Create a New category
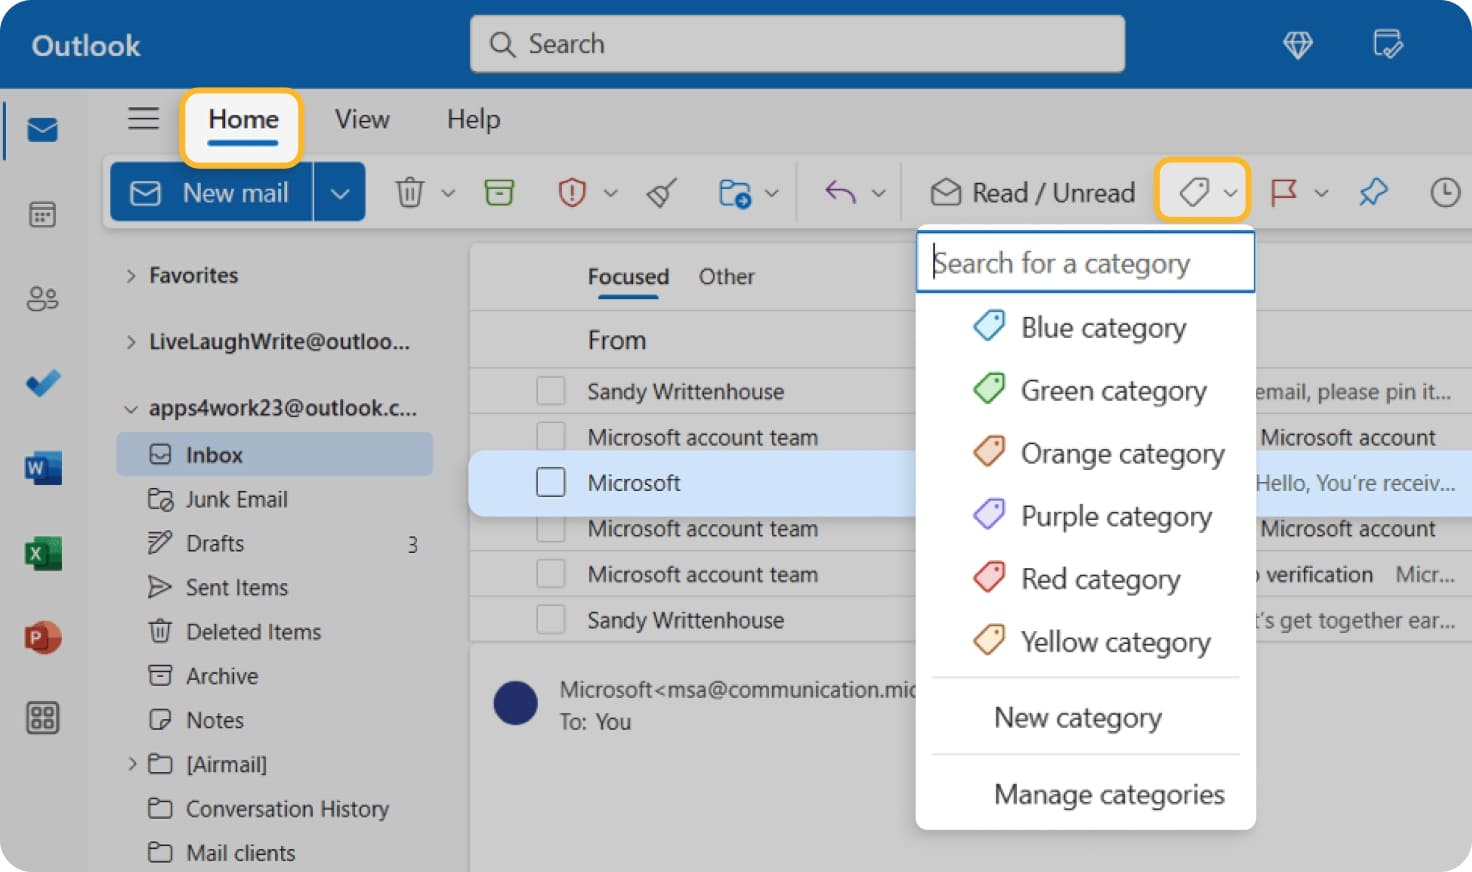 [1077, 717]
